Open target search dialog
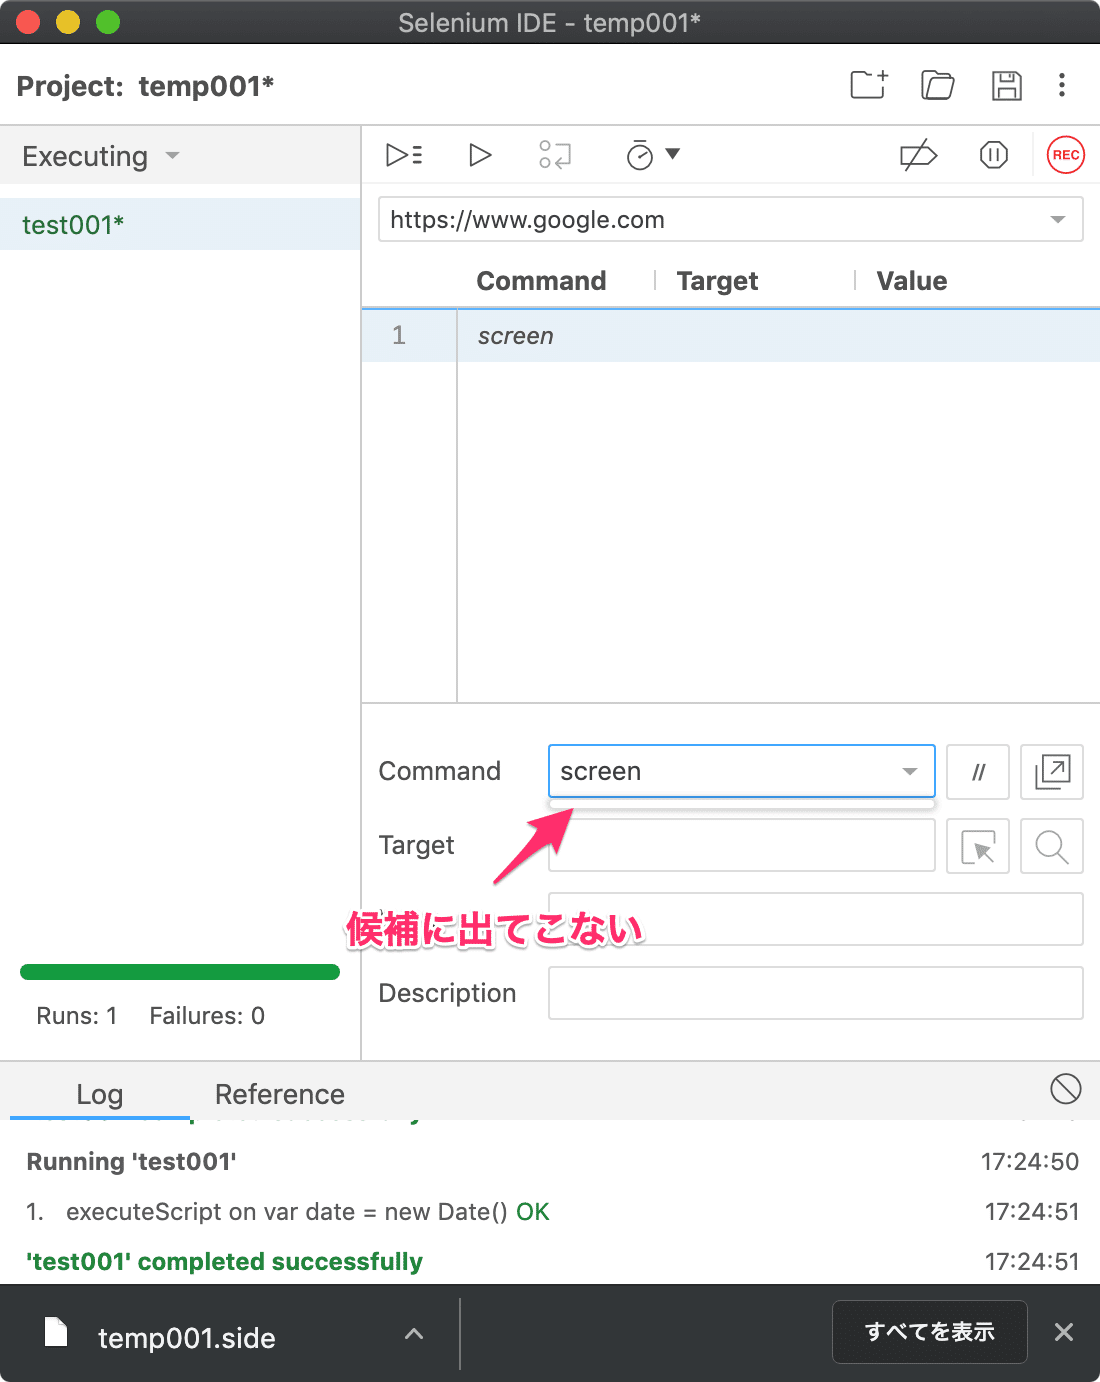 pos(1051,846)
